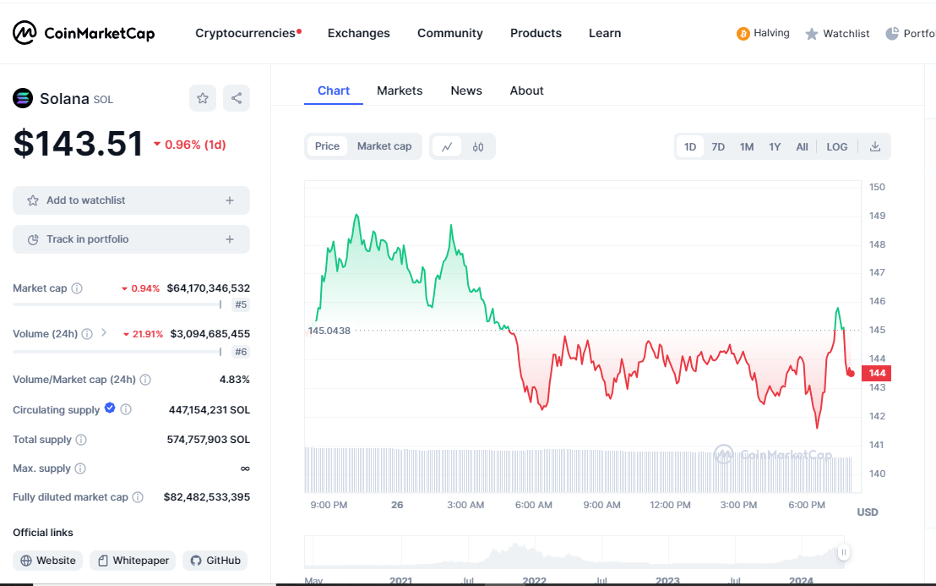This screenshot has height=586, width=936.
Task: Click the 574,757,903 SOL total supply
Action: pyautogui.click(x=208, y=439)
